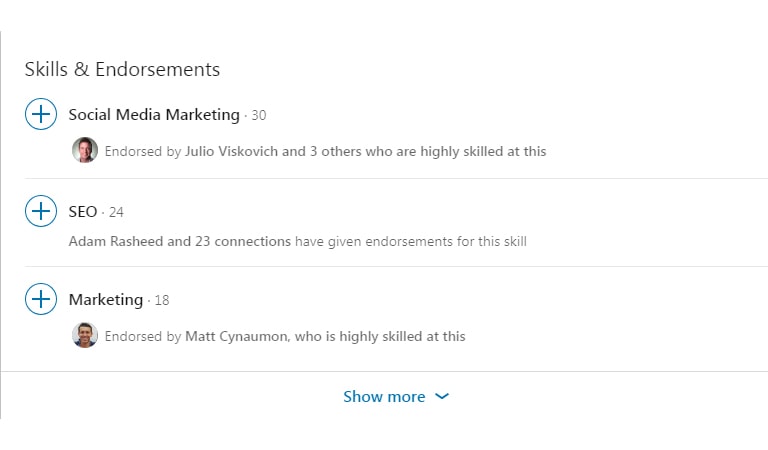Click the chevron next to Show more
This screenshot has height=450, width=768.
442,396
